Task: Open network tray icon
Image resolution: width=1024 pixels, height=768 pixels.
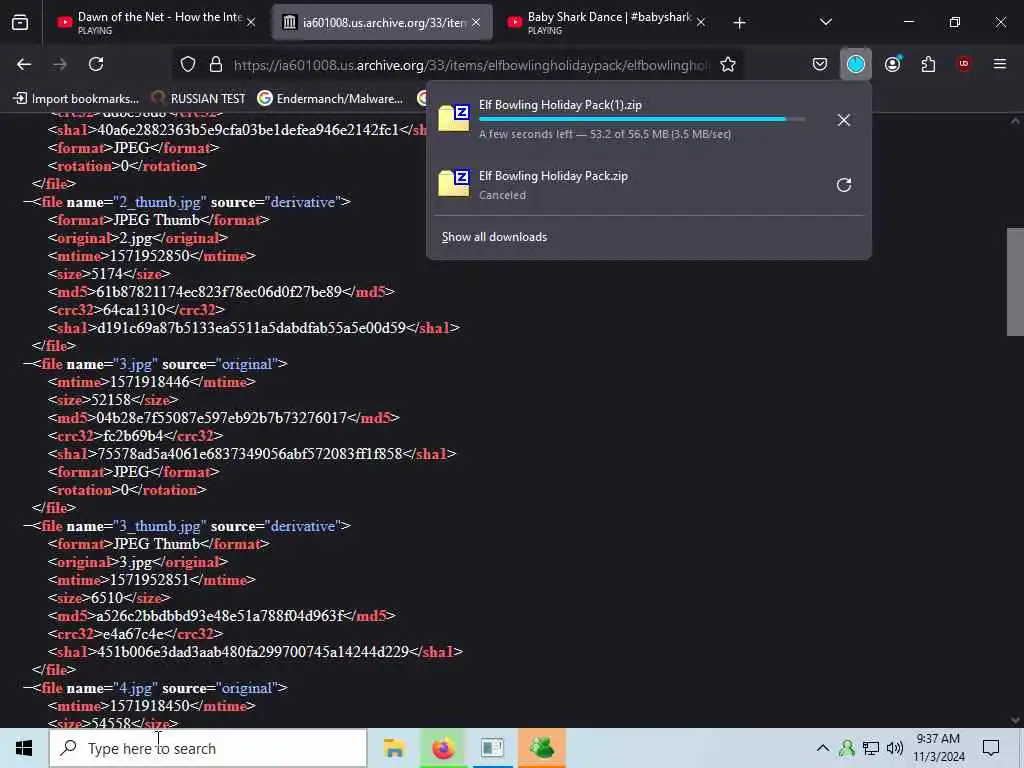Action: (x=871, y=748)
